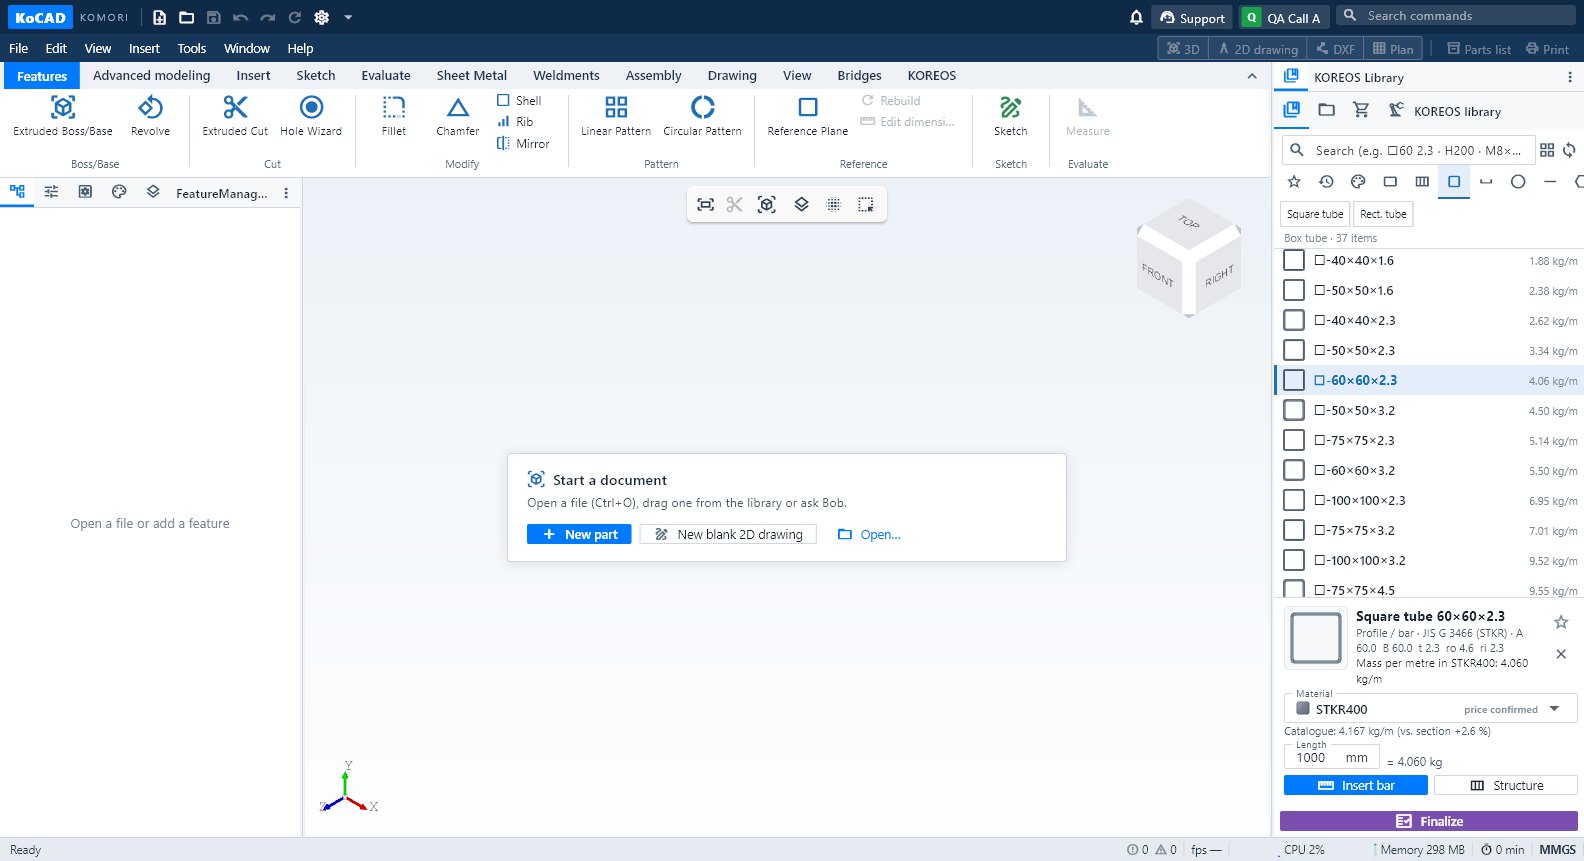The height and width of the screenshot is (861, 1584).
Task: Click the New part button
Action: pos(579,534)
